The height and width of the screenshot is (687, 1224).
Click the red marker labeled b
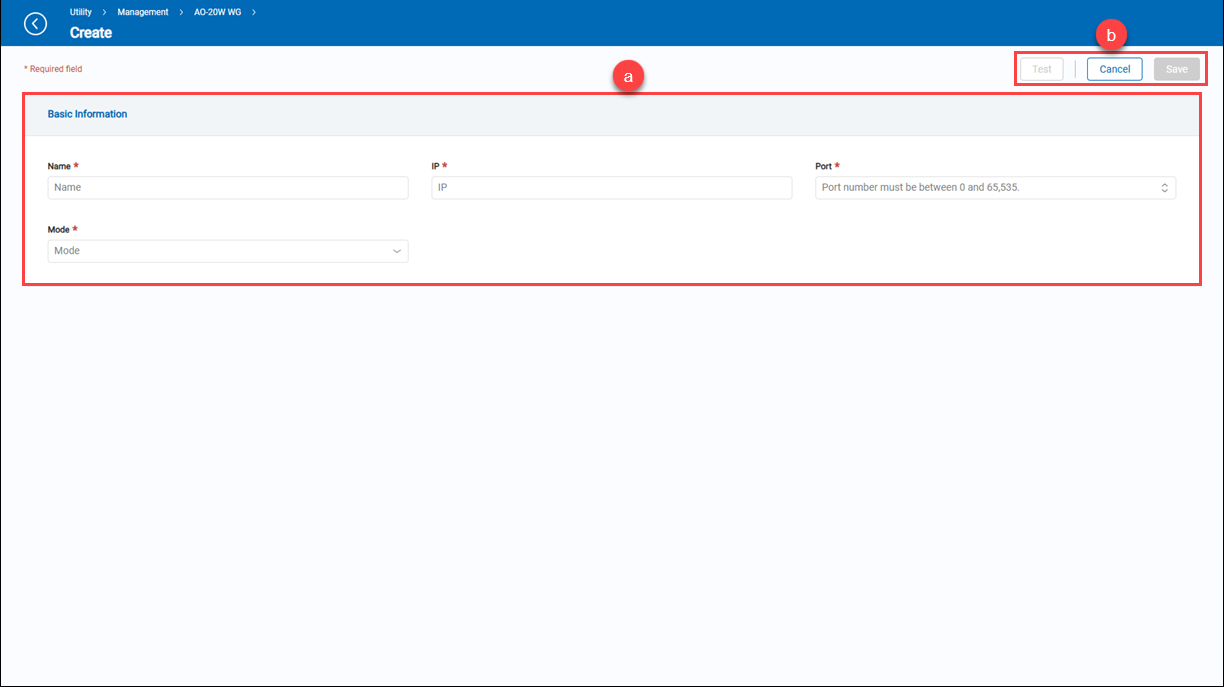1111,35
